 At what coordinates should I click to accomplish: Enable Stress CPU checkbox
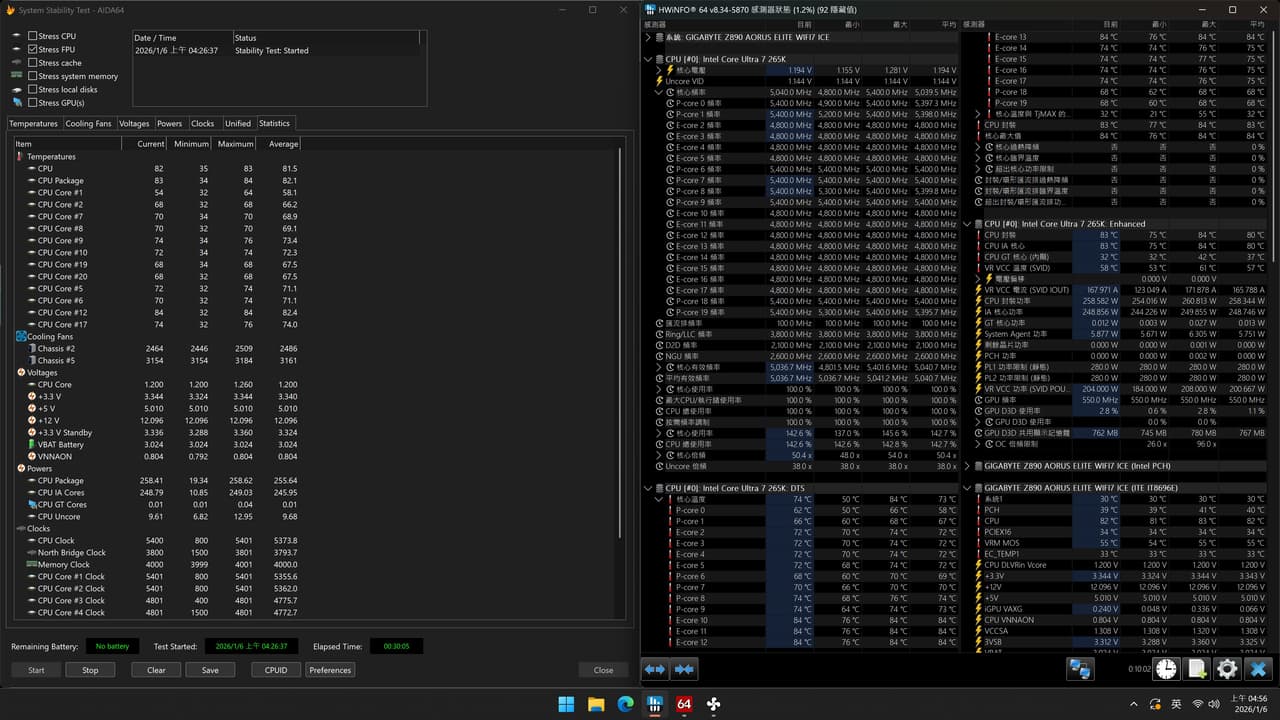click(33, 36)
